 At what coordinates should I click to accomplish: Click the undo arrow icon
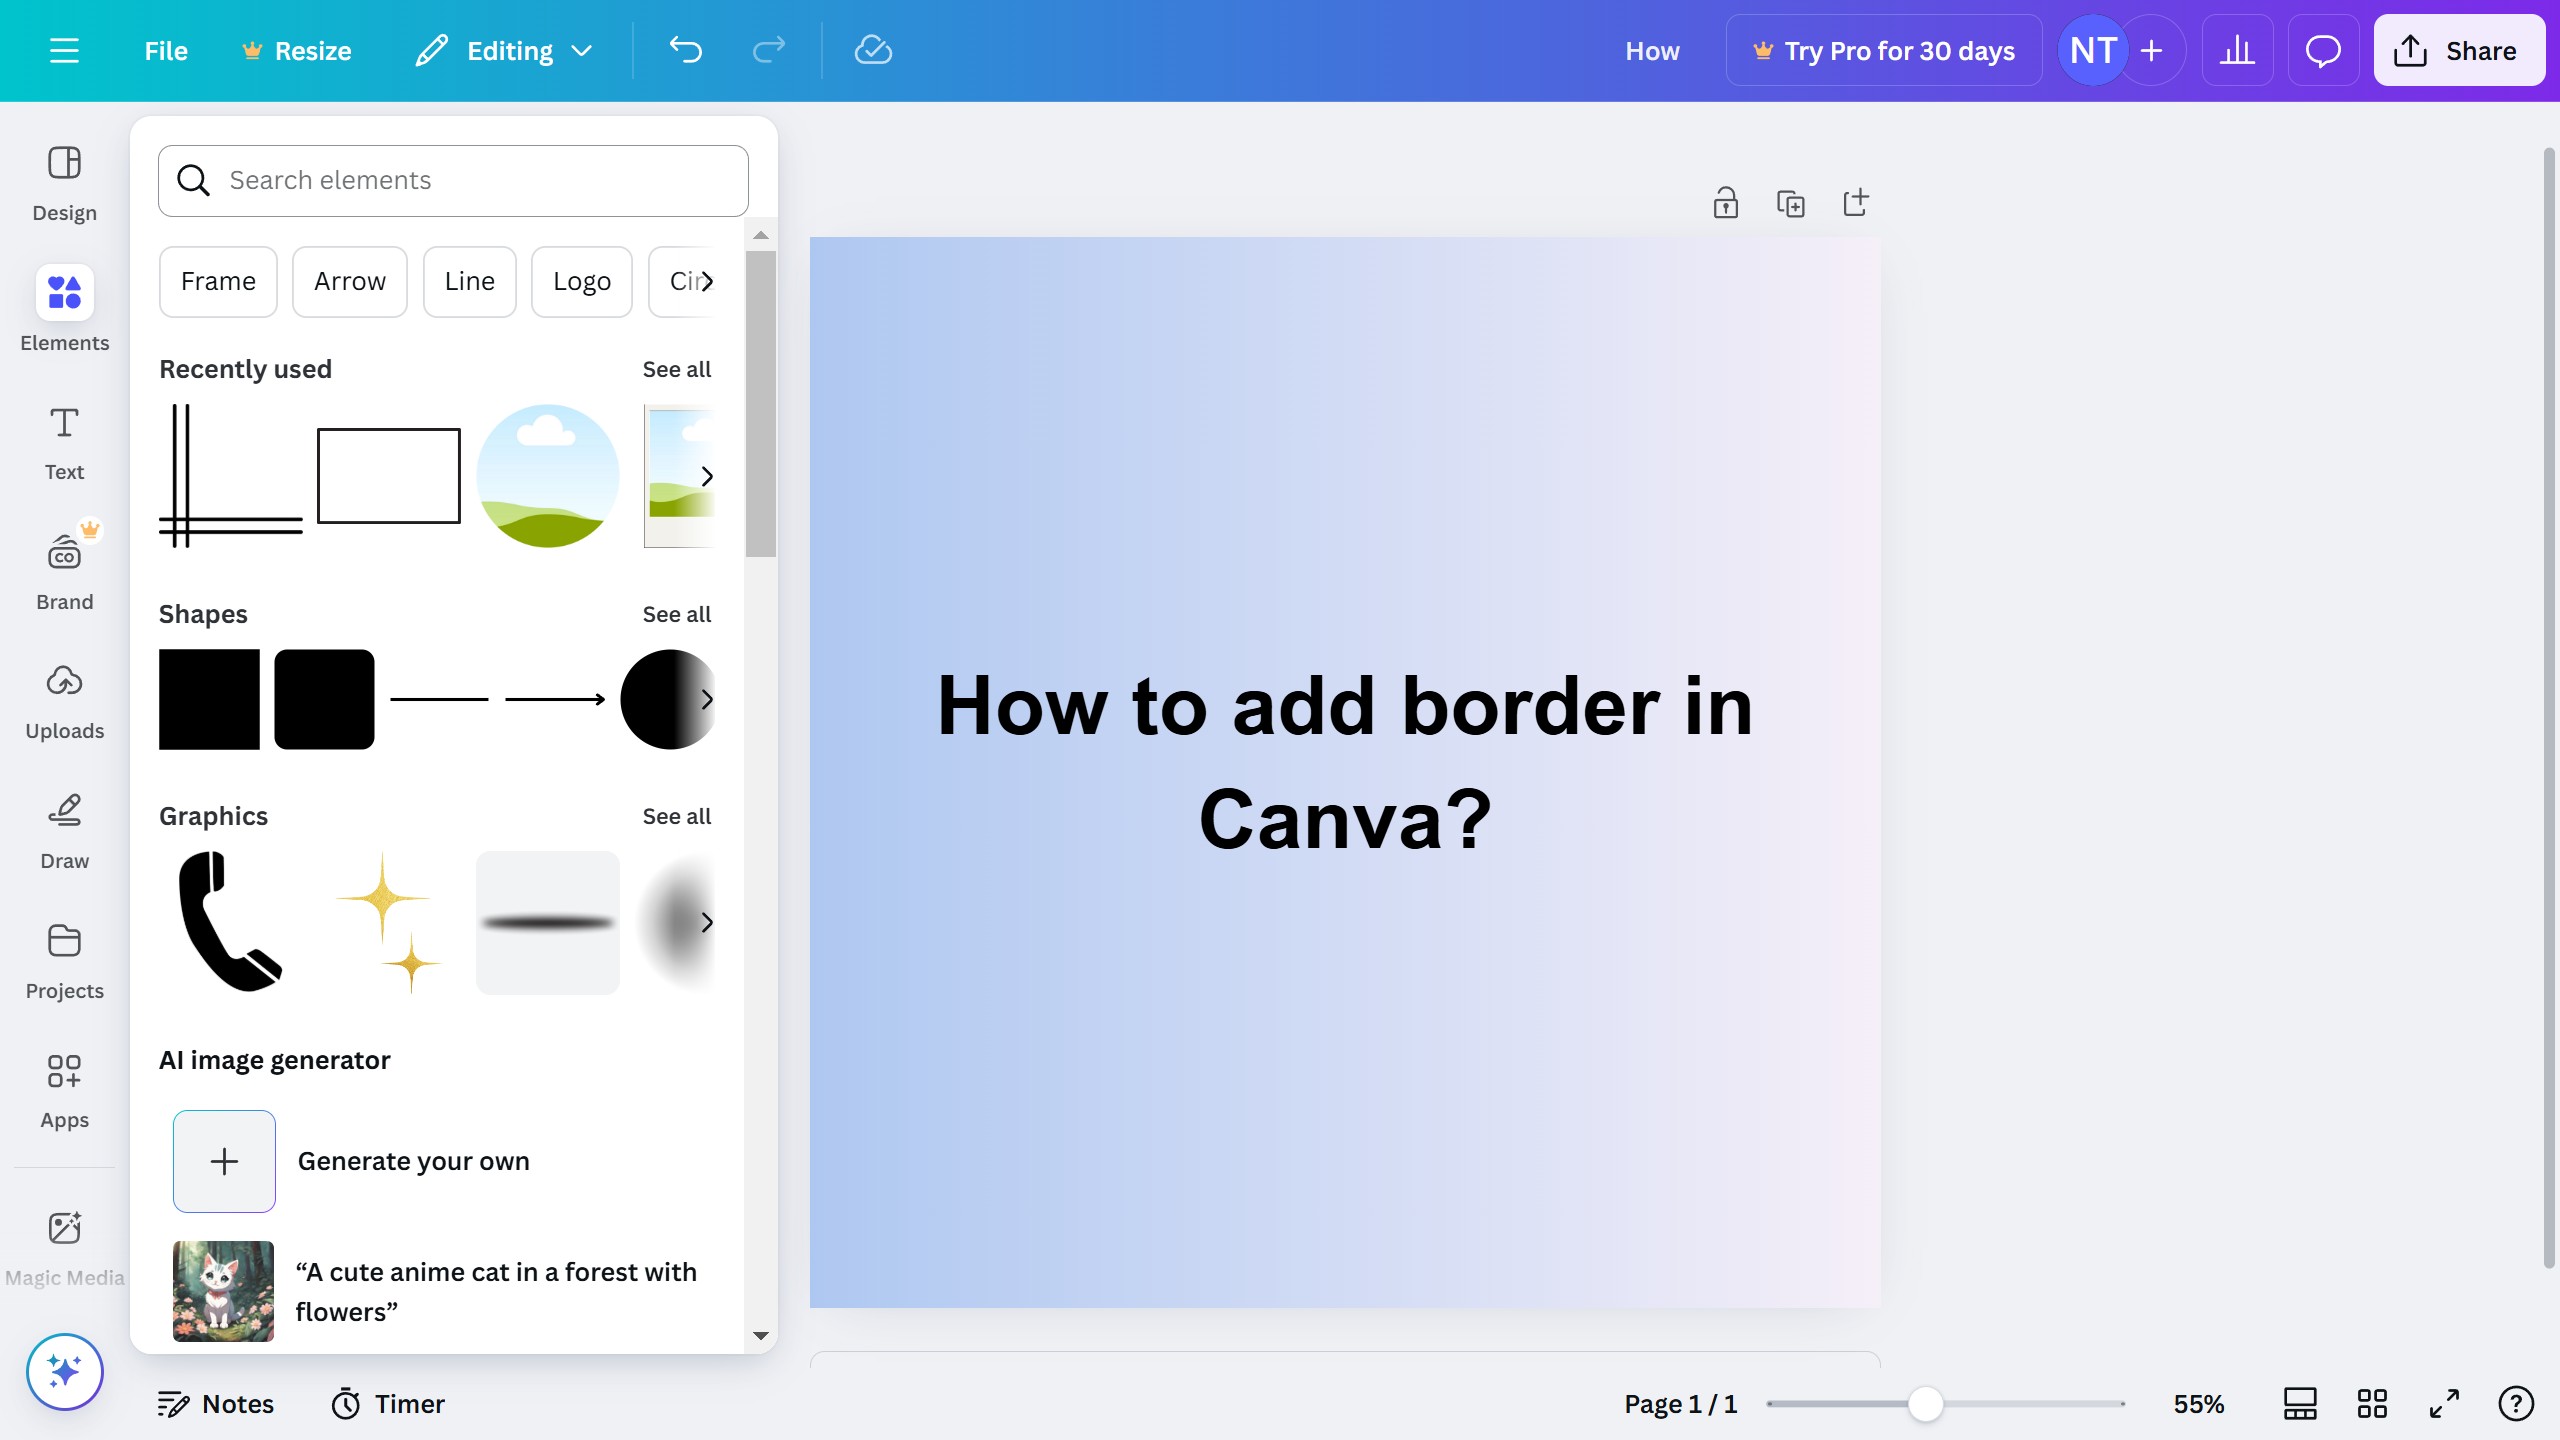tap(686, 51)
